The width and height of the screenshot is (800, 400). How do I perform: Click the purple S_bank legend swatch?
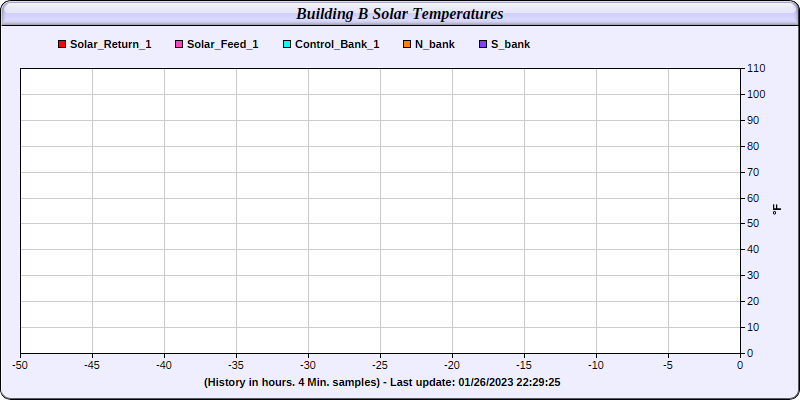click(x=483, y=44)
